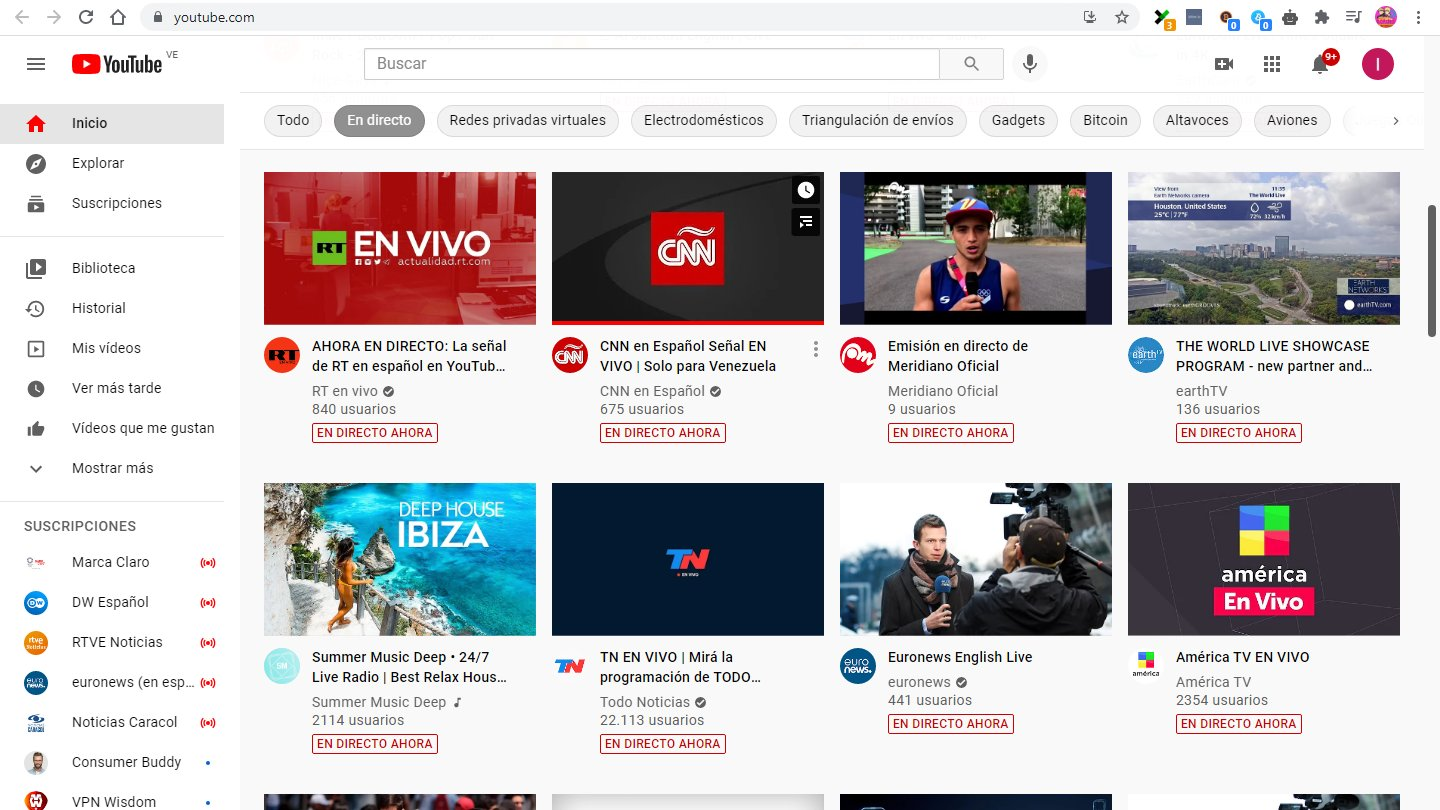
Task: Open the euronews channel avatar
Action: point(858,666)
